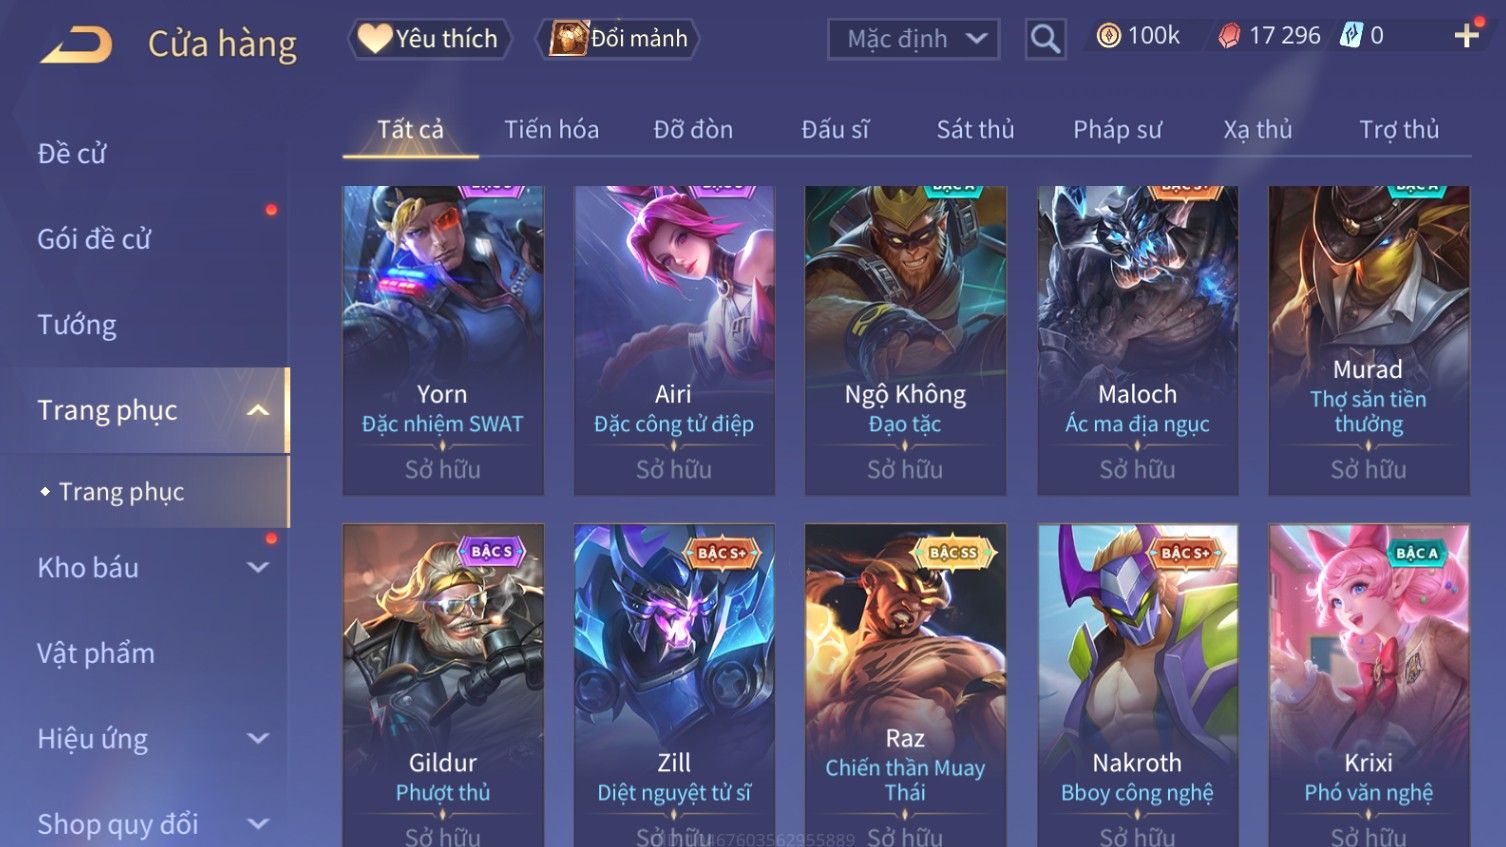This screenshot has height=847, width=1506.
Task: Click the gold coin 100k icon
Action: [1108, 36]
